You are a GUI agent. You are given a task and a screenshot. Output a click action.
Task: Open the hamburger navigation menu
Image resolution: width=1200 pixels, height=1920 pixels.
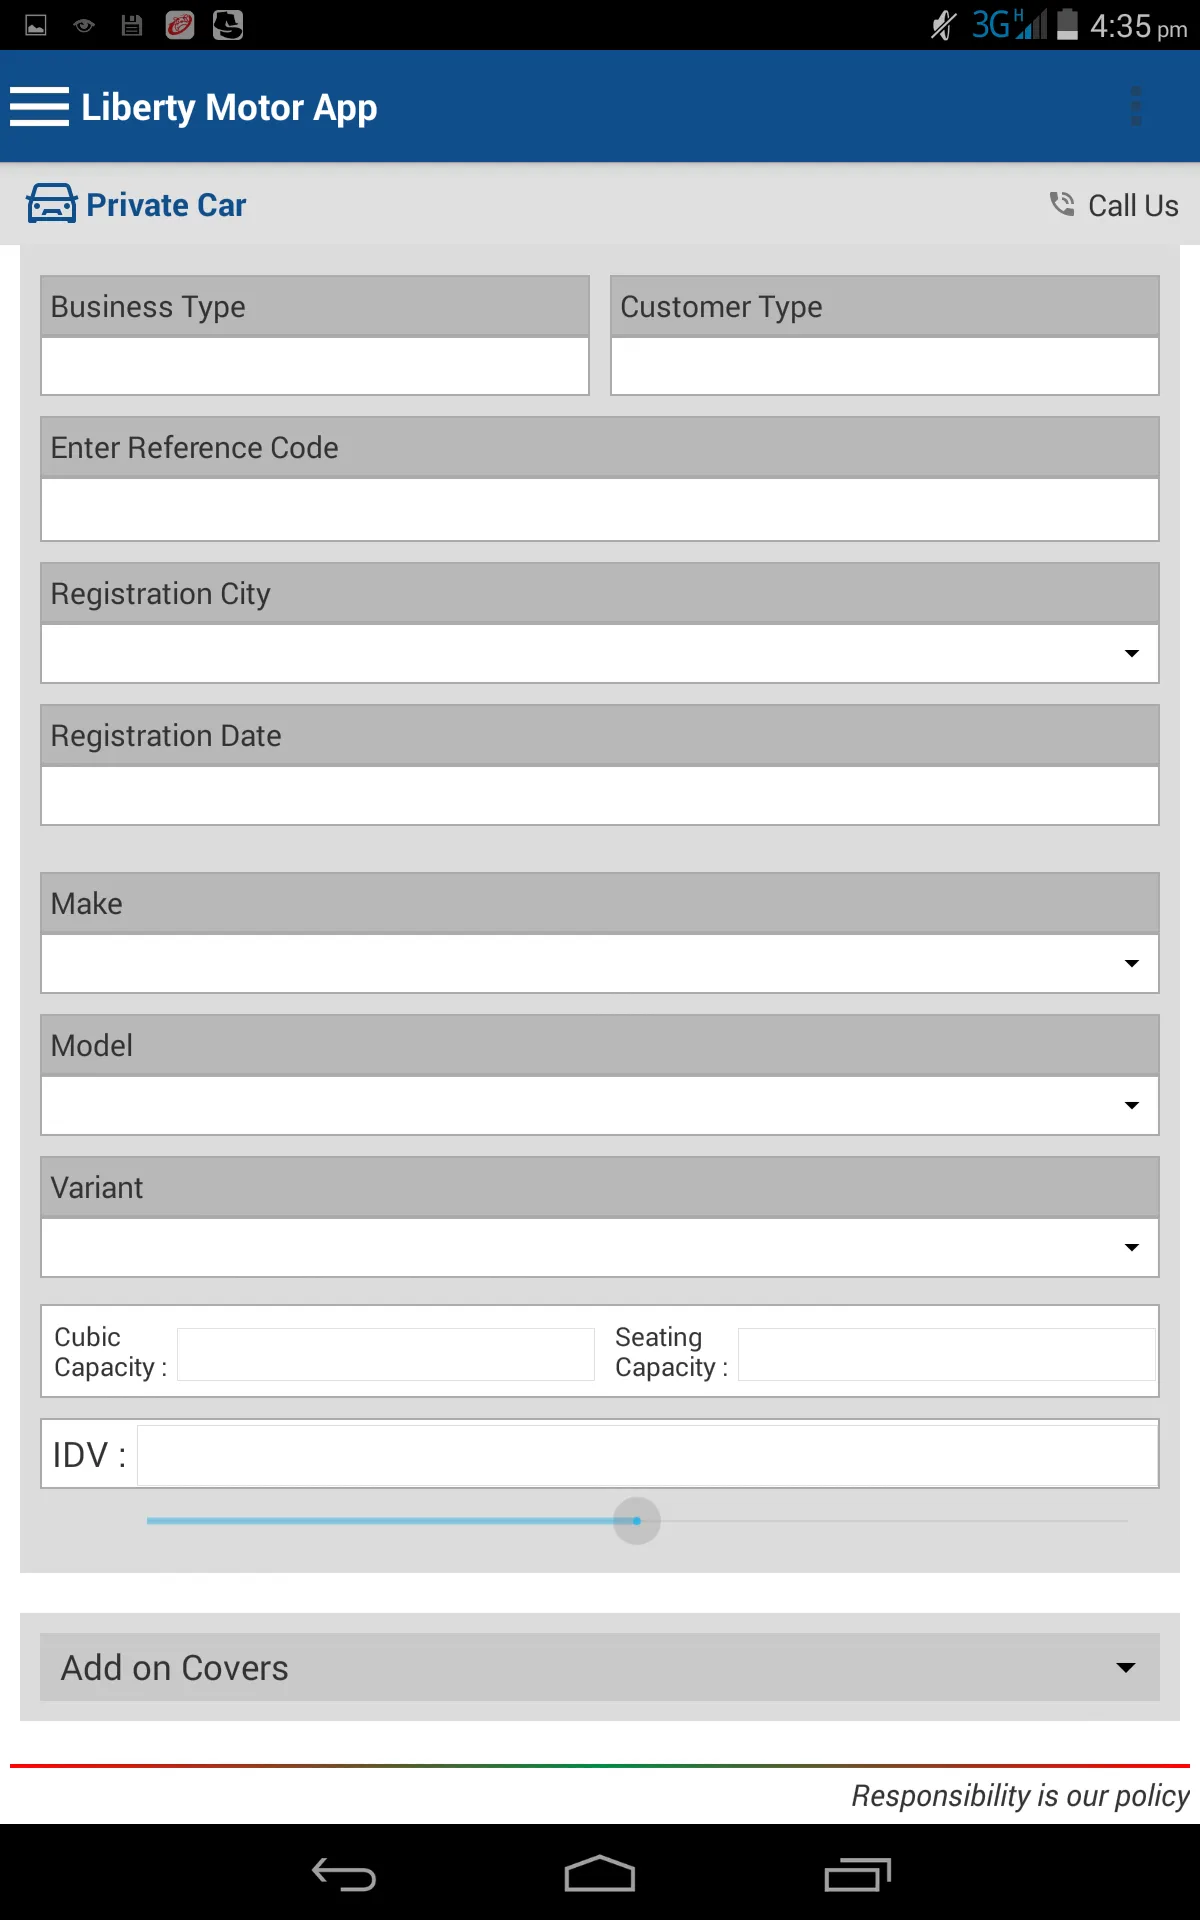(x=39, y=107)
